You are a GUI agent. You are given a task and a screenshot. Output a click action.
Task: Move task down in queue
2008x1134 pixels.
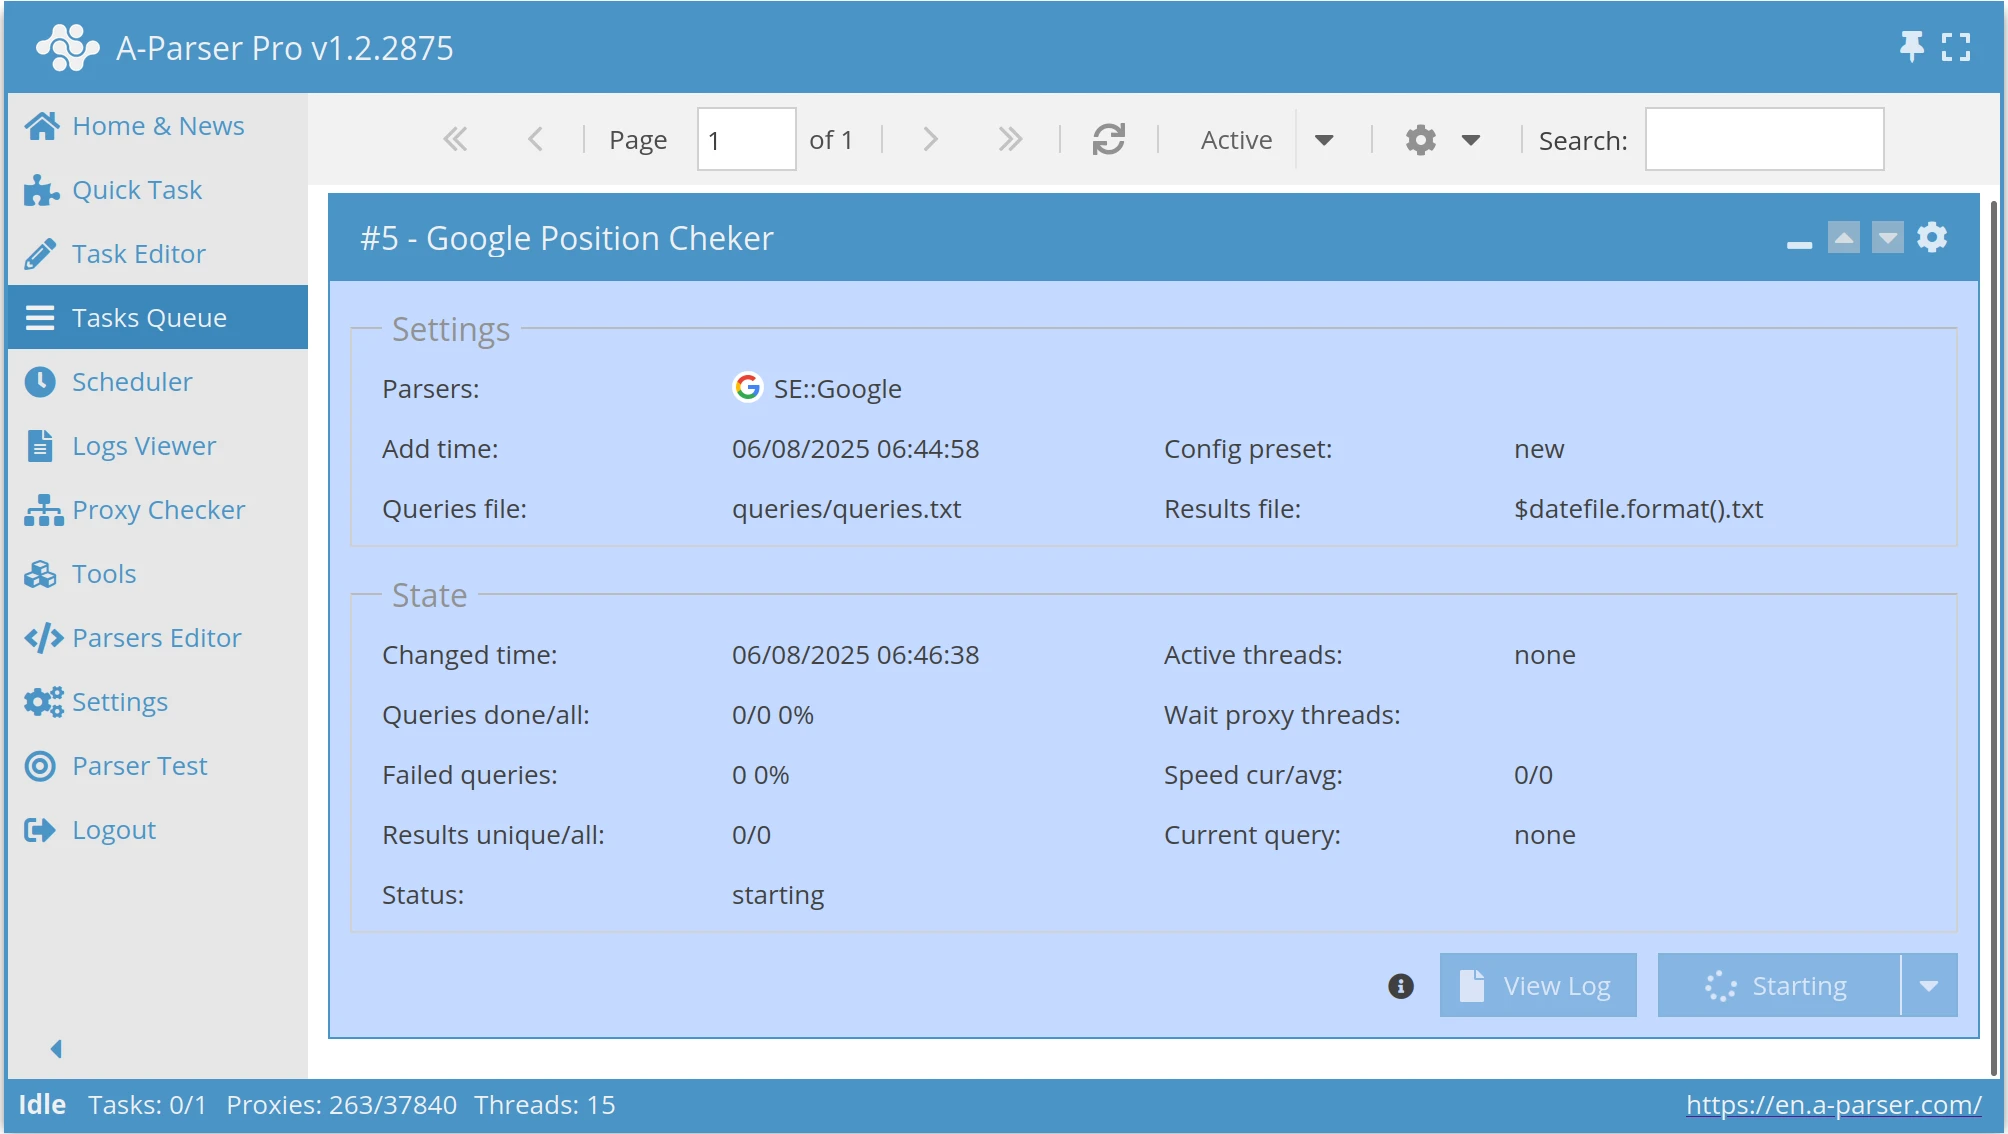tap(1887, 238)
